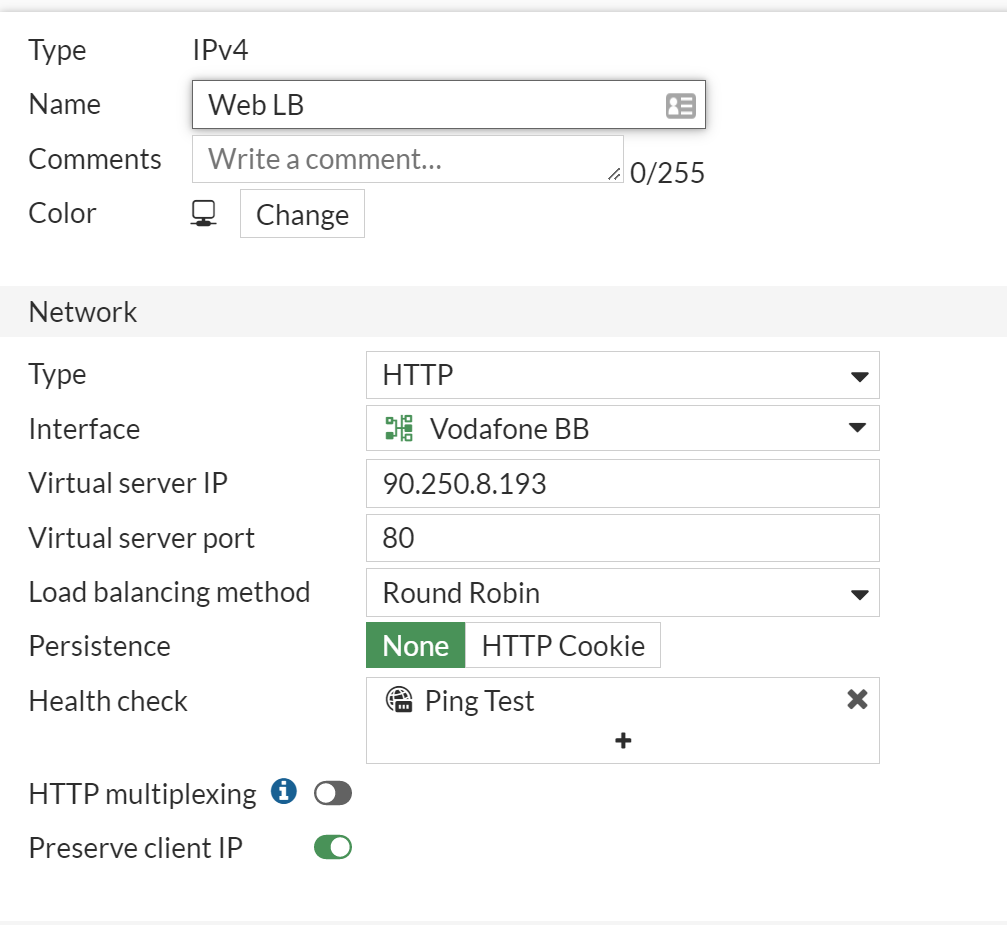
Task: Open the Type dropdown showing HTTP
Action: (622, 375)
